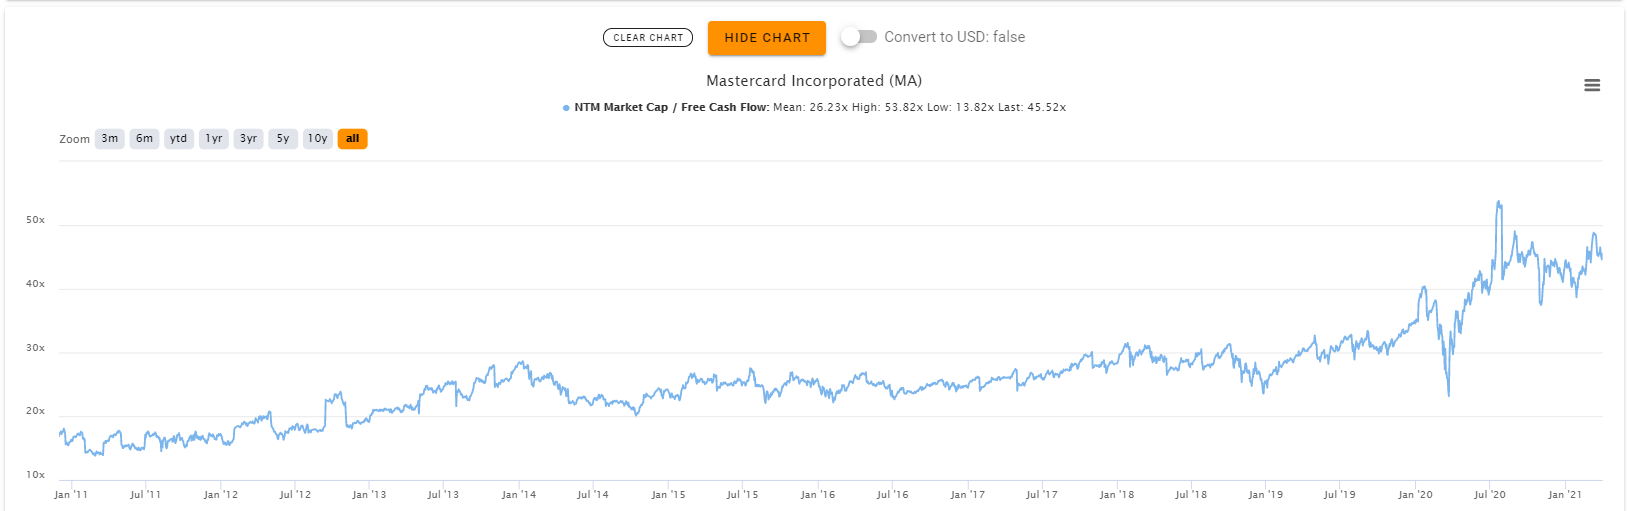This screenshot has width=1627, height=511.
Task: Click the 50x y-axis label
Action: pos(36,220)
